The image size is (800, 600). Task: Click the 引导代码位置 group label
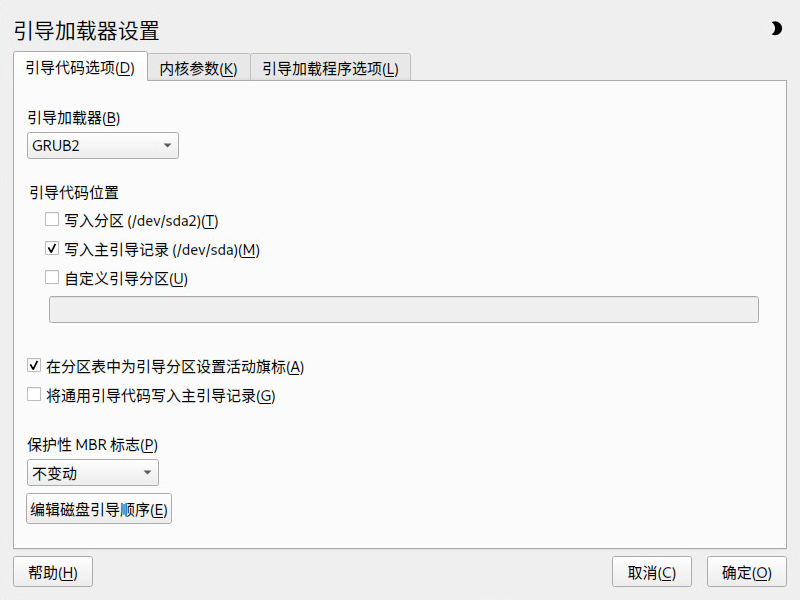coord(74,192)
